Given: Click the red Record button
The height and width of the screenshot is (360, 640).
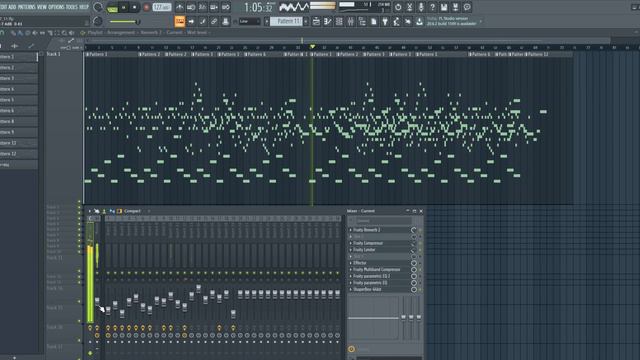Looking at the screenshot, I should click(x=146, y=7).
